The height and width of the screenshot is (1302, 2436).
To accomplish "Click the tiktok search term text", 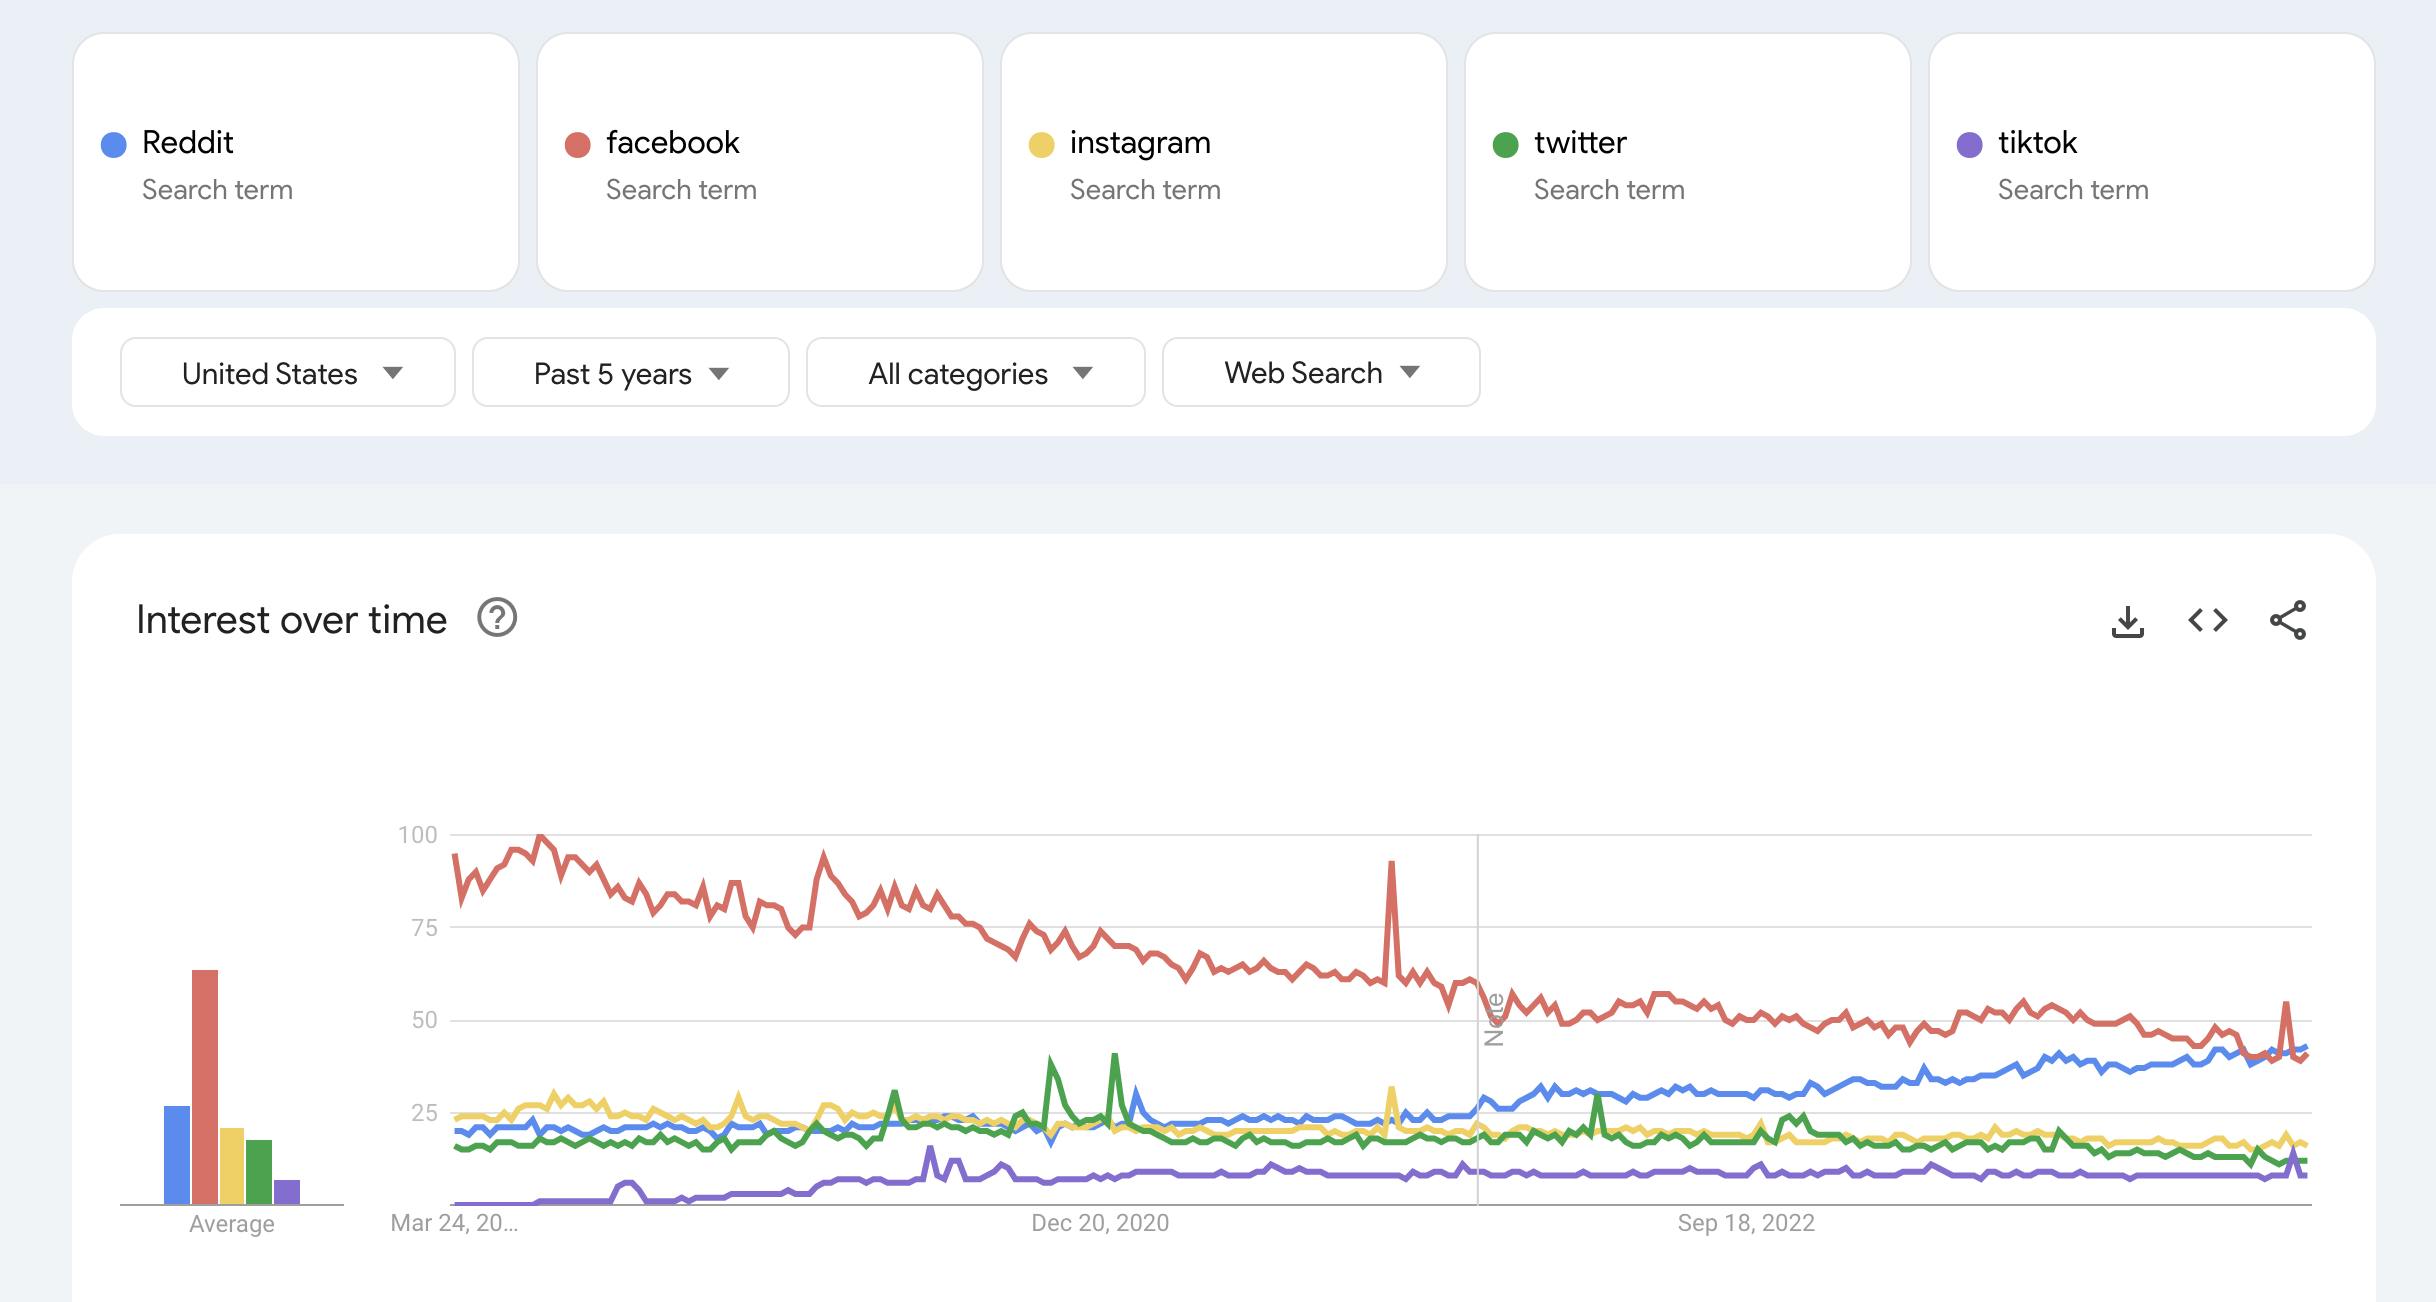I will click(2037, 143).
